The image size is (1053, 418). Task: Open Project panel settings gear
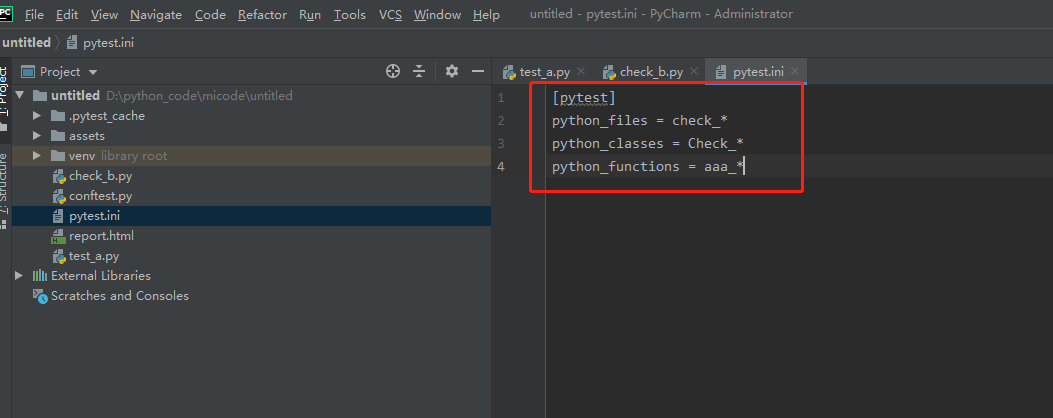click(x=452, y=71)
